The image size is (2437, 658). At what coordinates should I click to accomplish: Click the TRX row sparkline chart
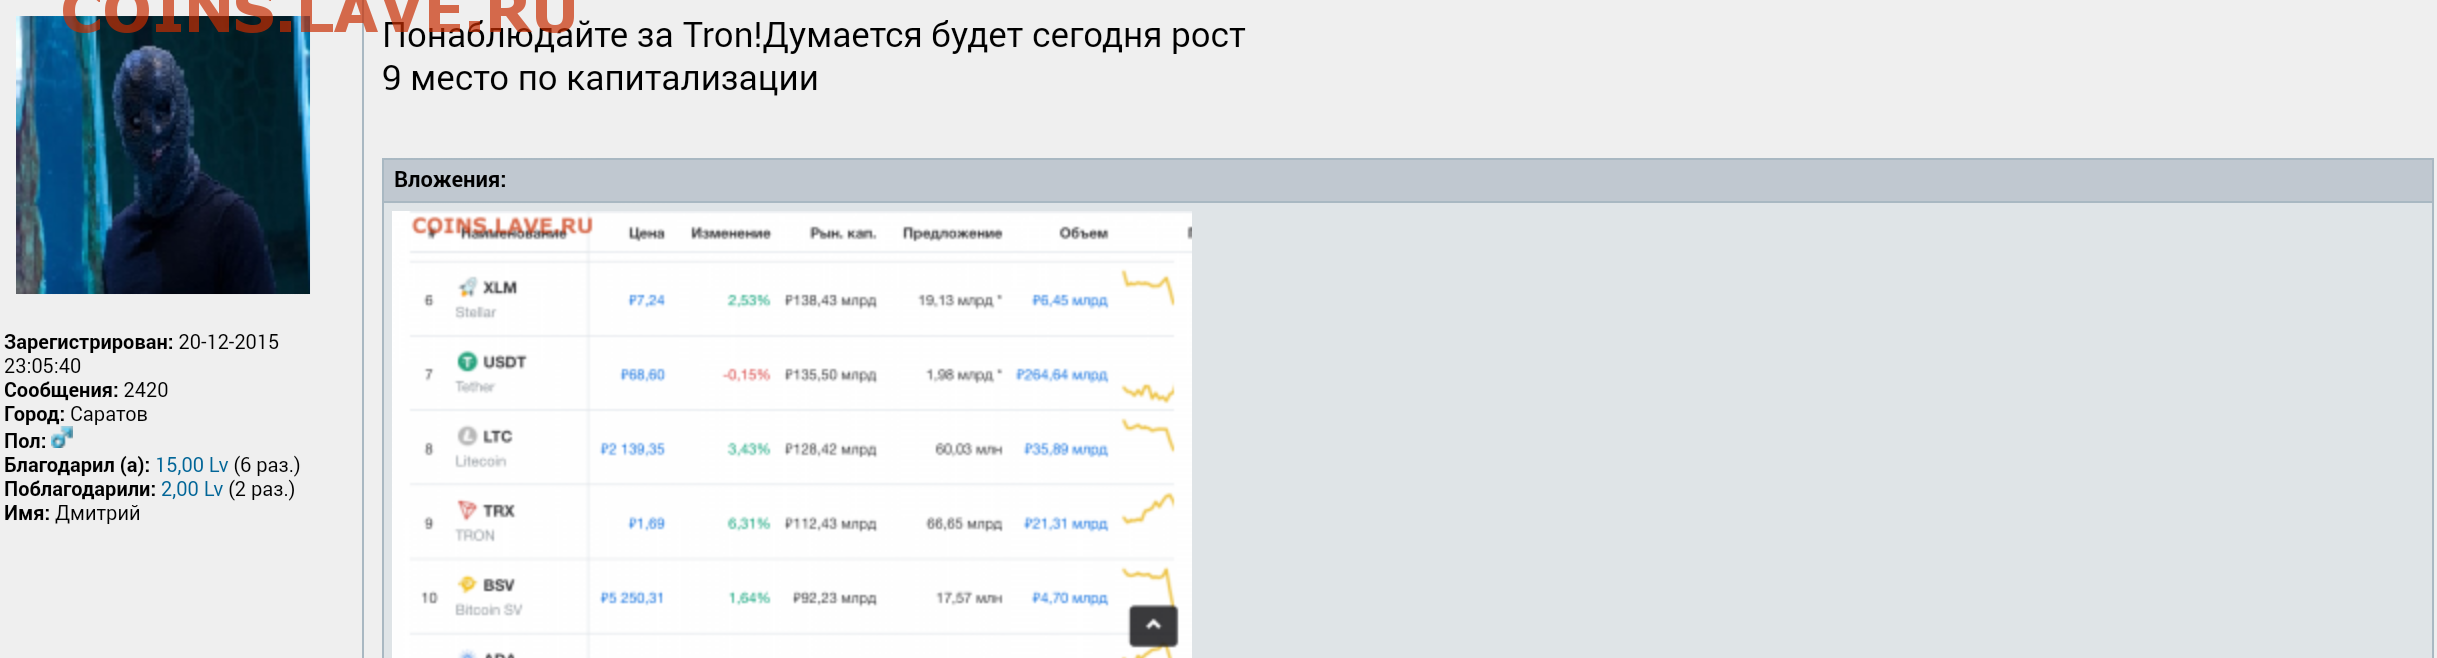coord(1148,510)
